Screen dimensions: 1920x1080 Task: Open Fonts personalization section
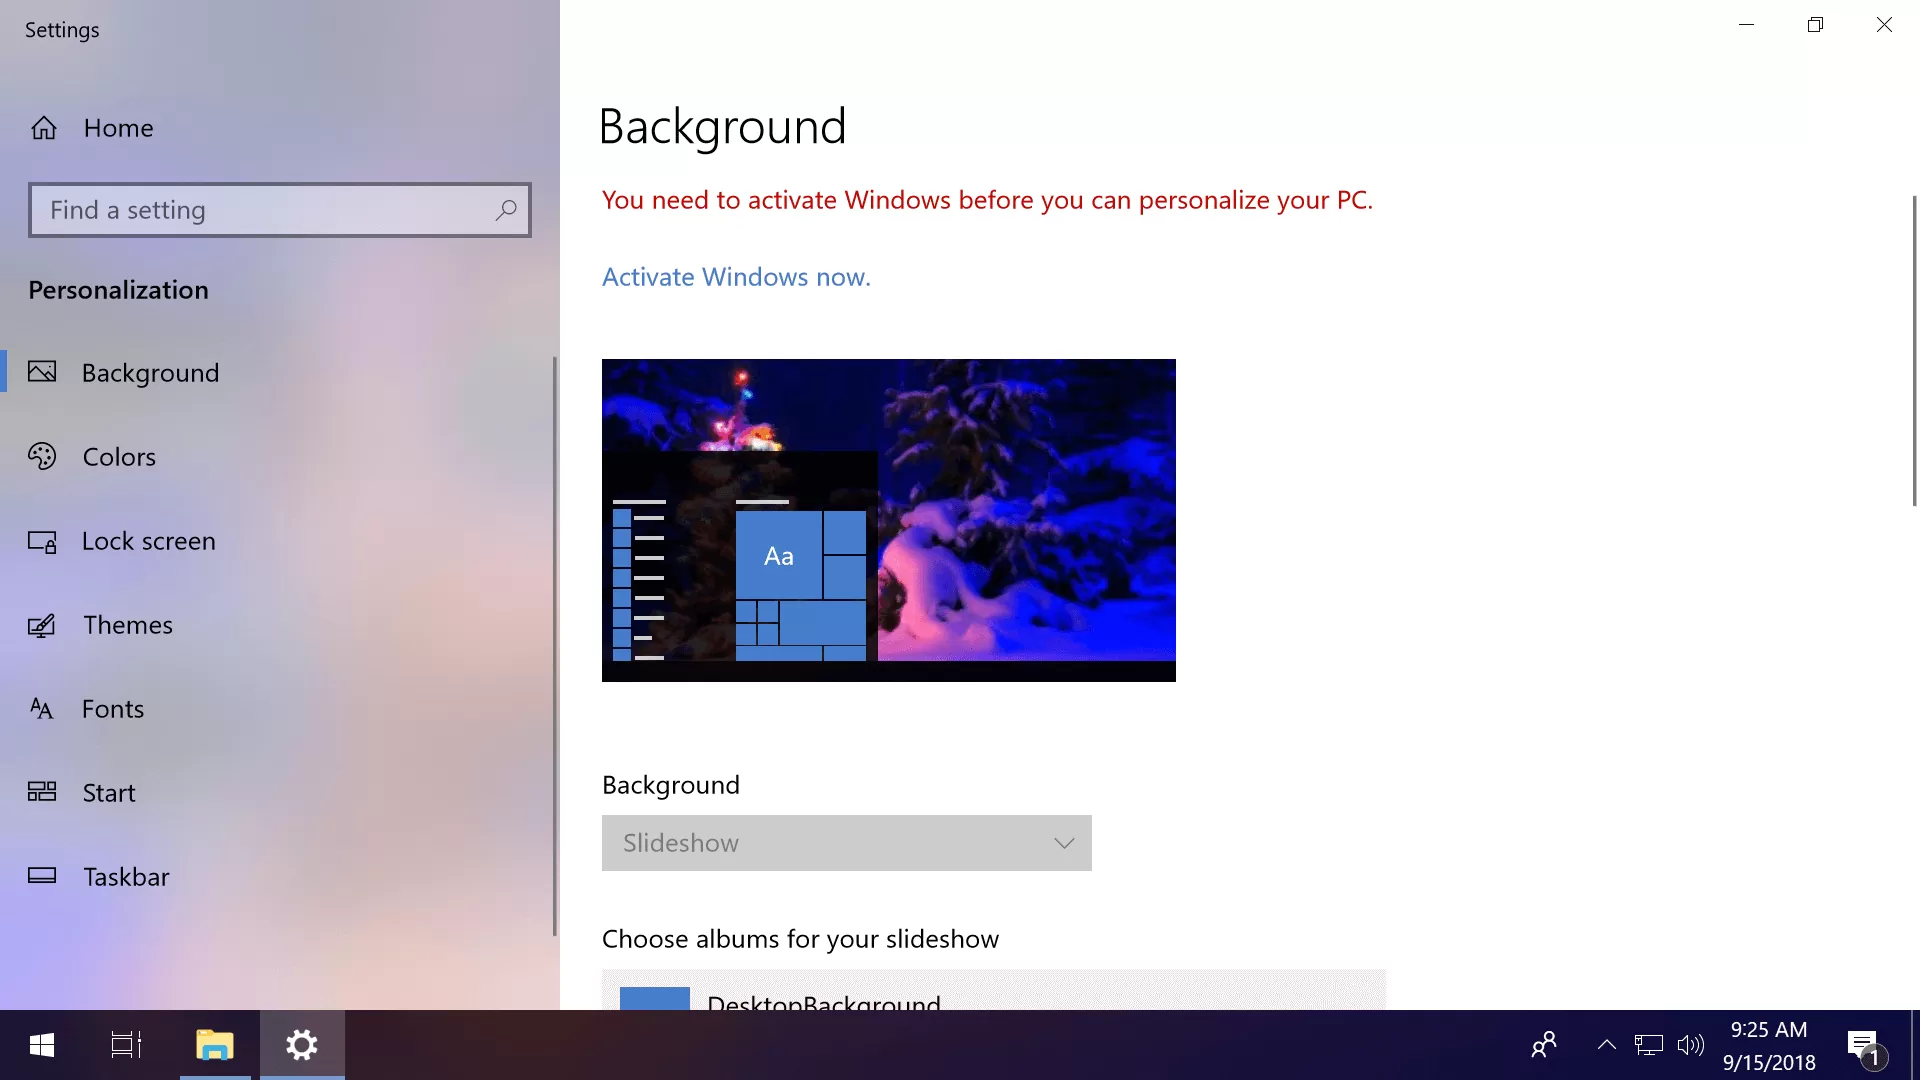tap(113, 707)
